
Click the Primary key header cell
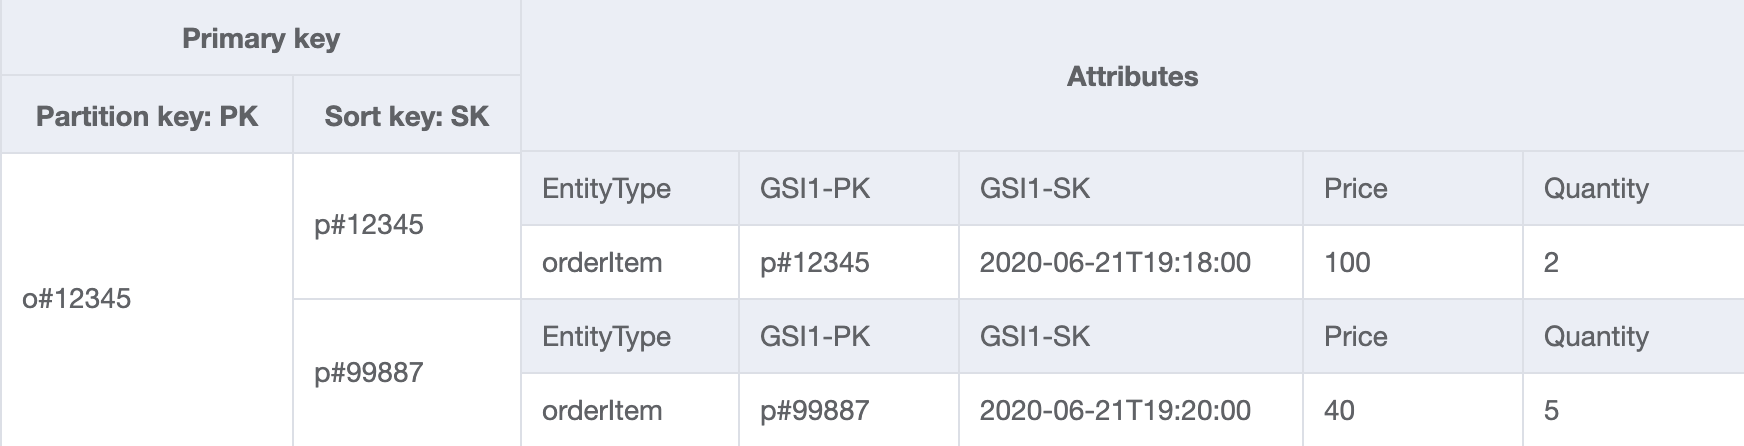(x=260, y=39)
